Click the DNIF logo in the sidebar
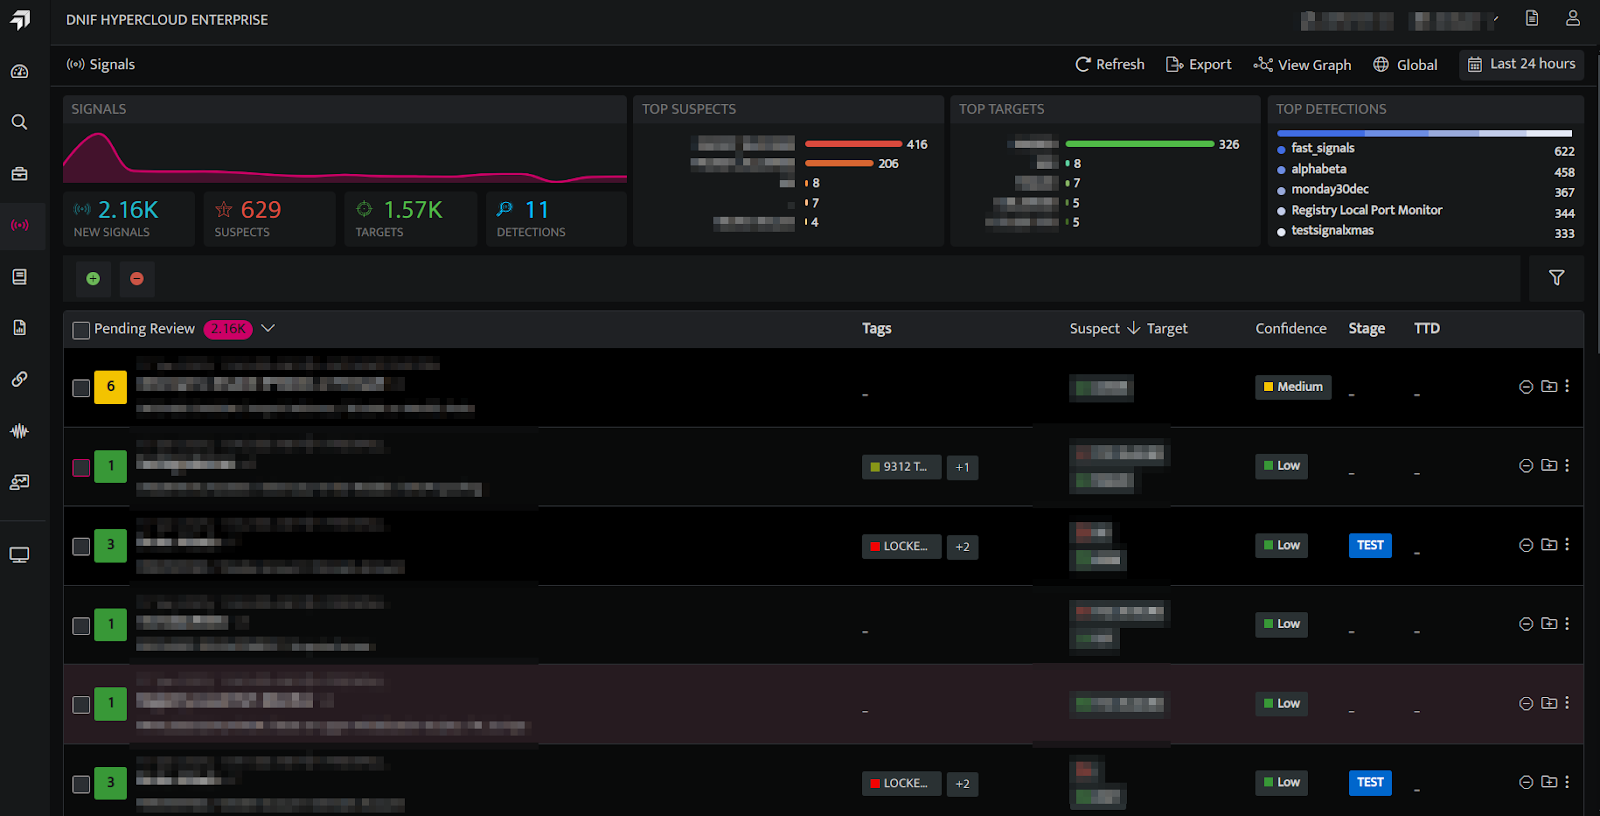The image size is (1600, 816). pos(20,20)
